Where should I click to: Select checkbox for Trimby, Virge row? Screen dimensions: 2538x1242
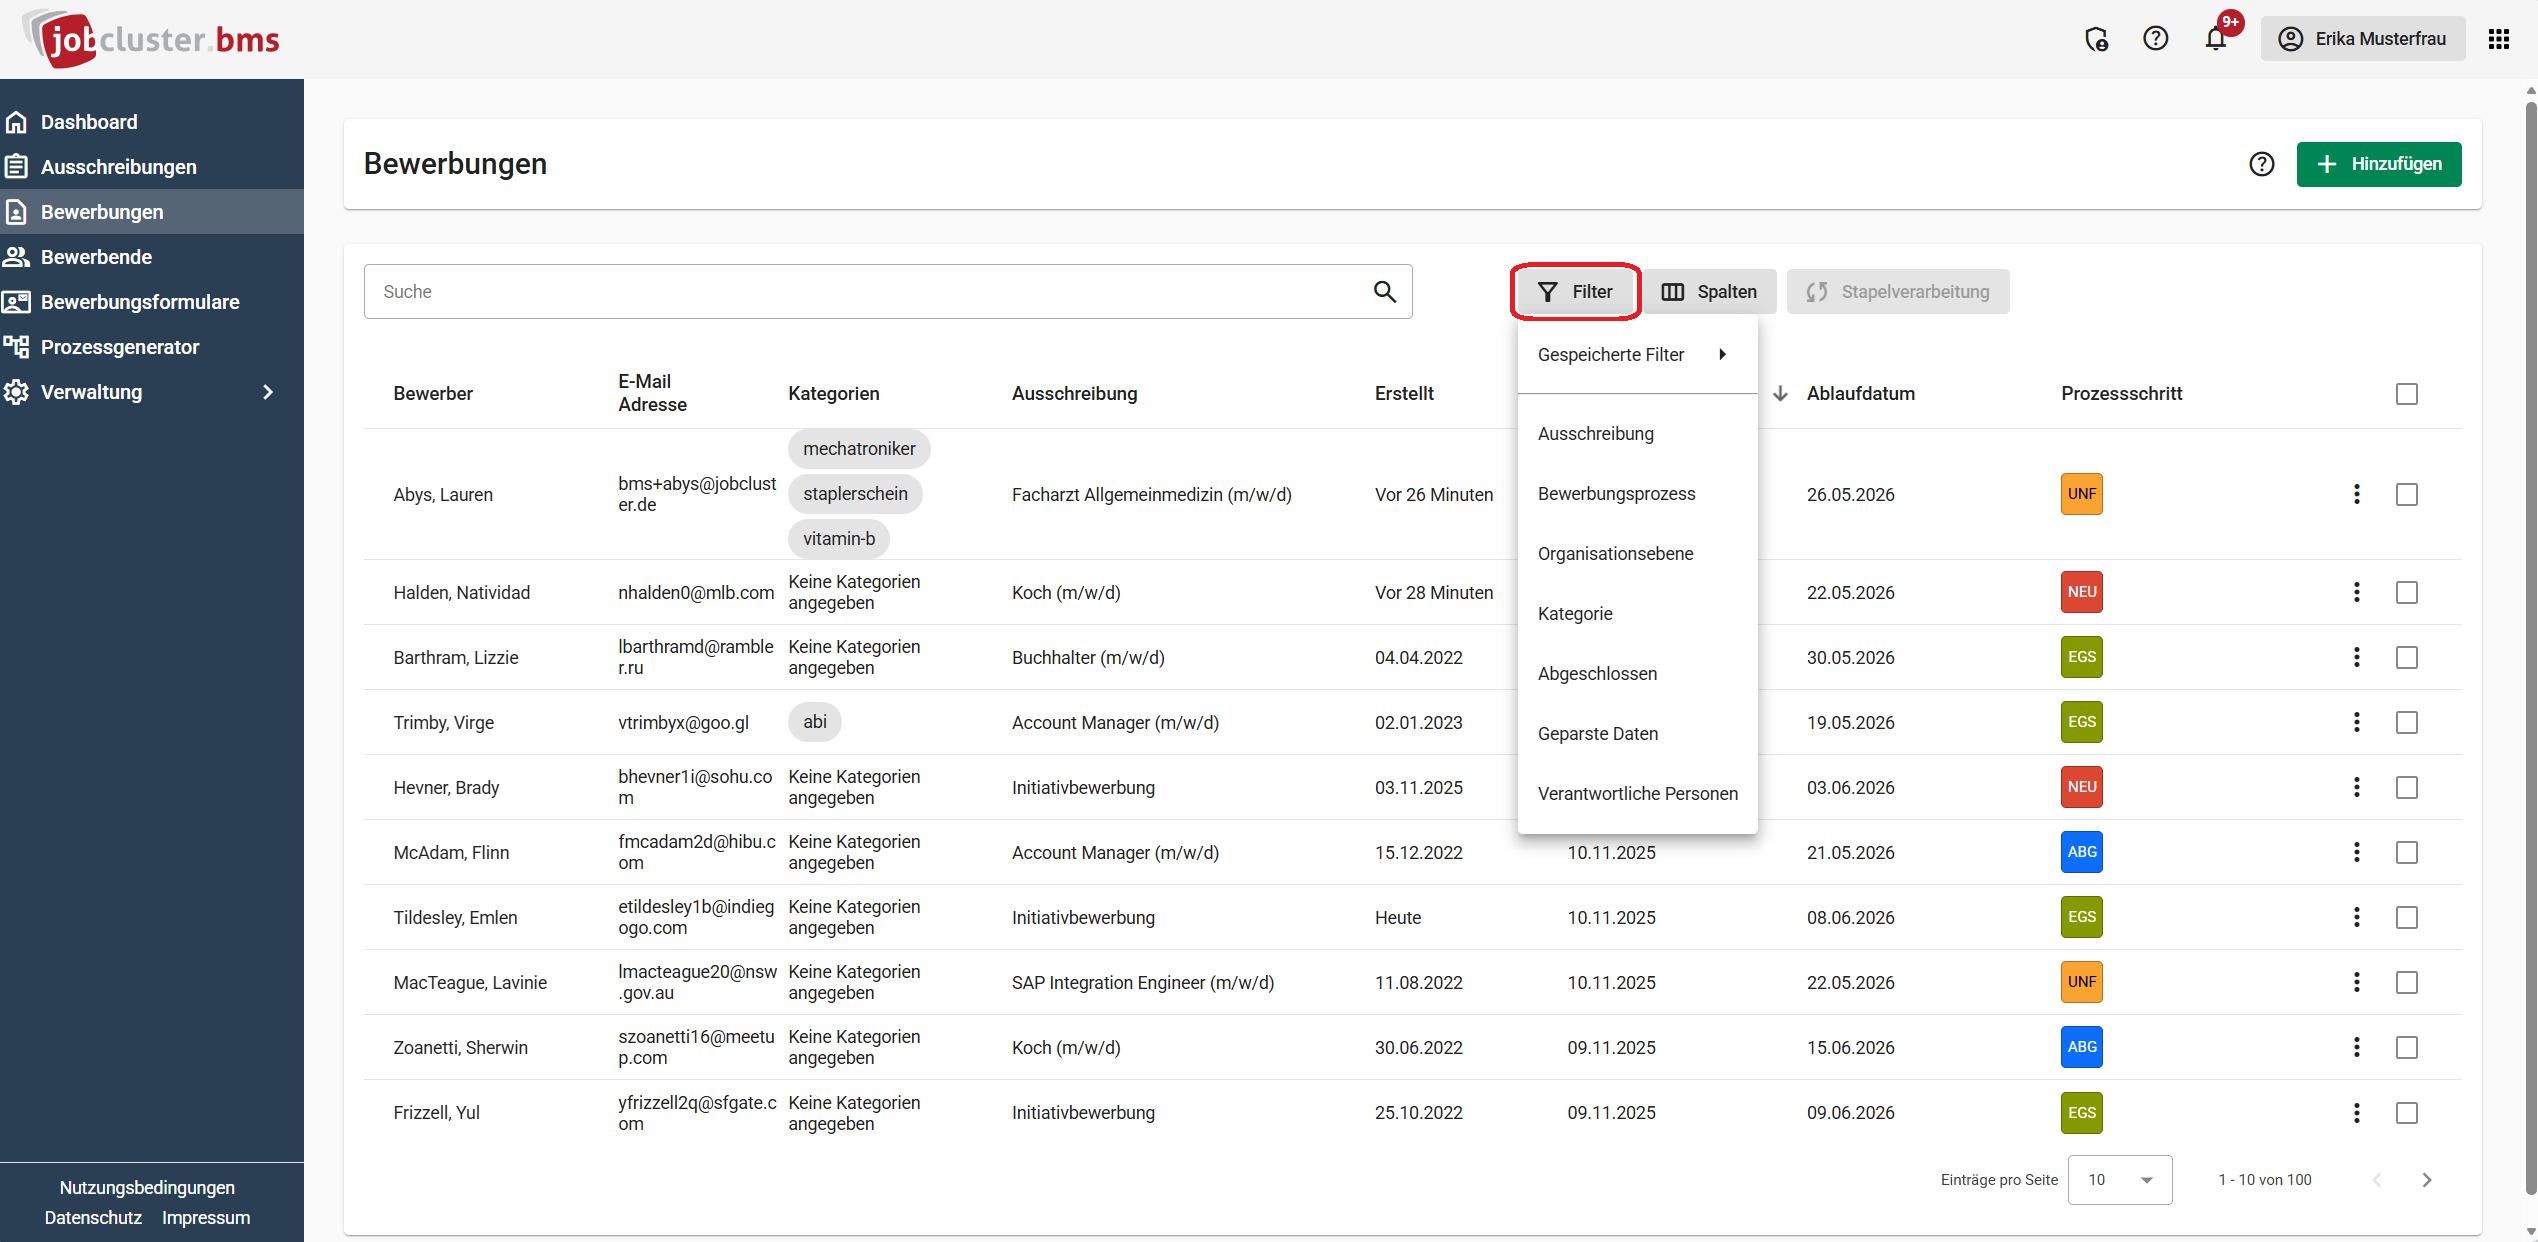(x=2406, y=722)
